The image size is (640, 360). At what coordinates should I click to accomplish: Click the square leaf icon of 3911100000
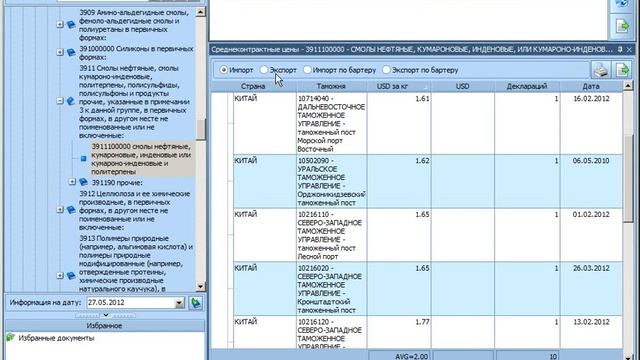(83, 158)
